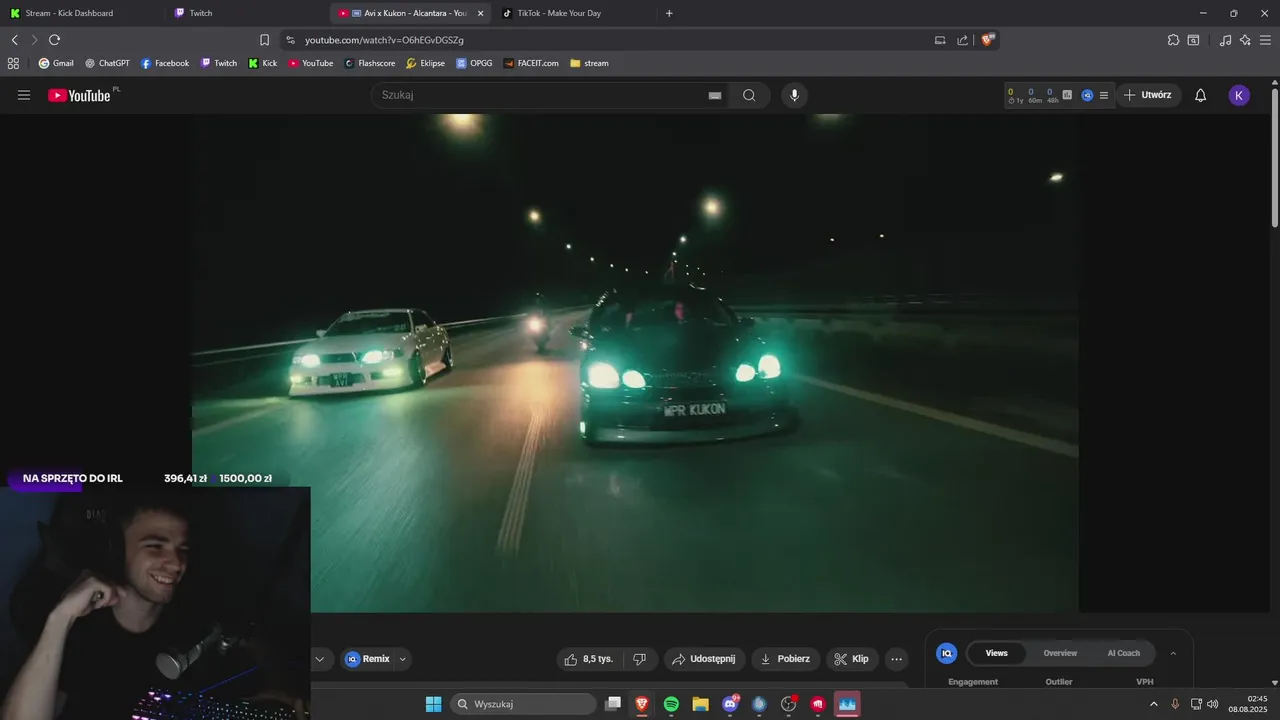Go to YouTube home via logo
The image size is (1280, 720).
pos(79,95)
